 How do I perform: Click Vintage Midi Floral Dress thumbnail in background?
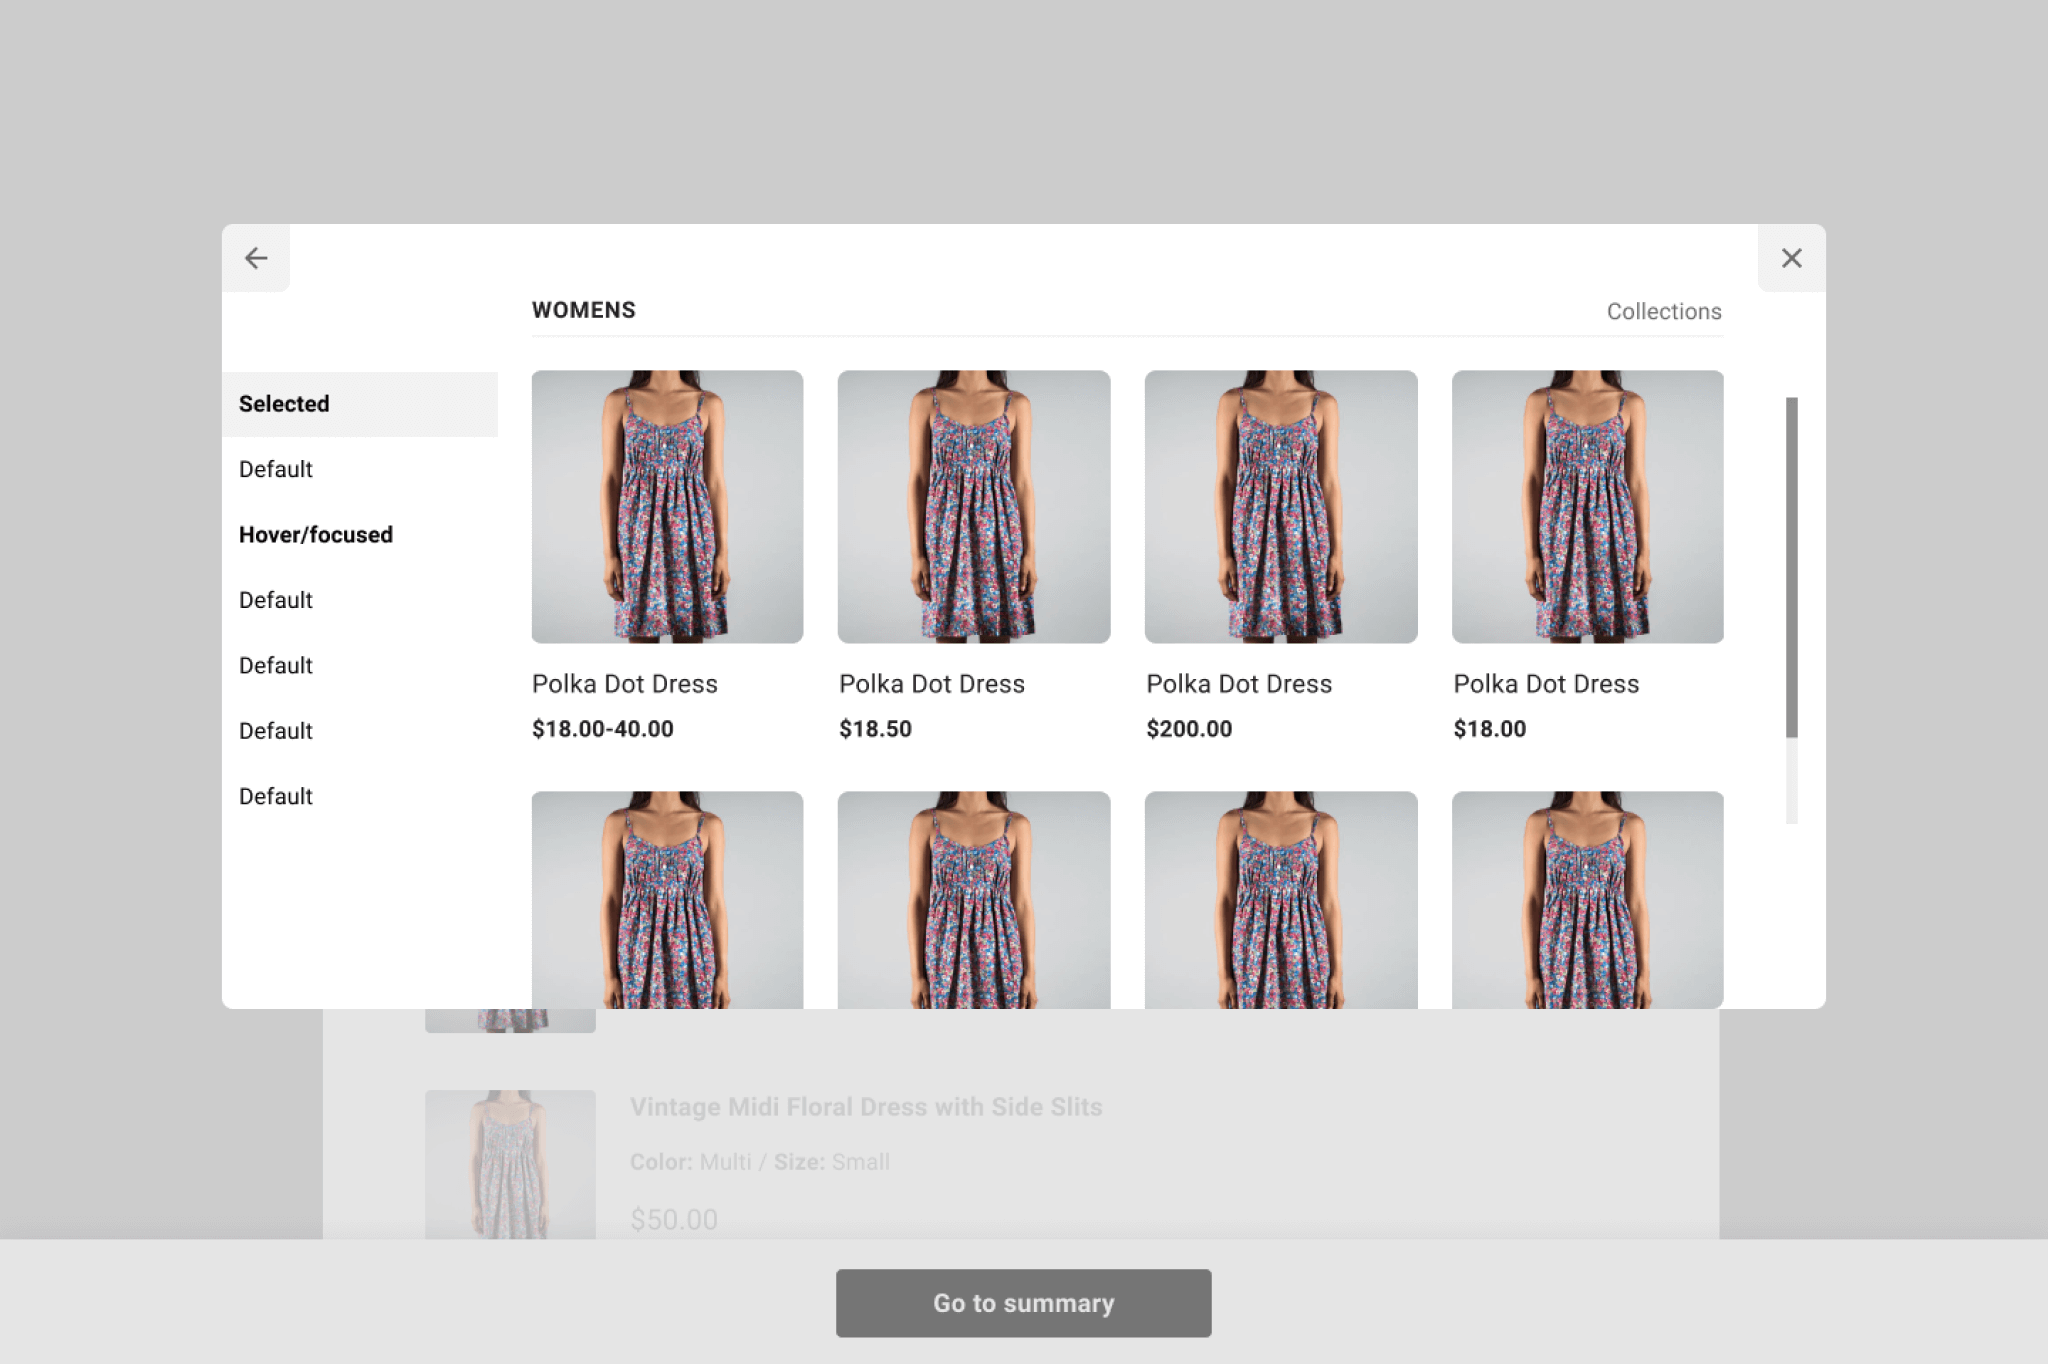(510, 1165)
